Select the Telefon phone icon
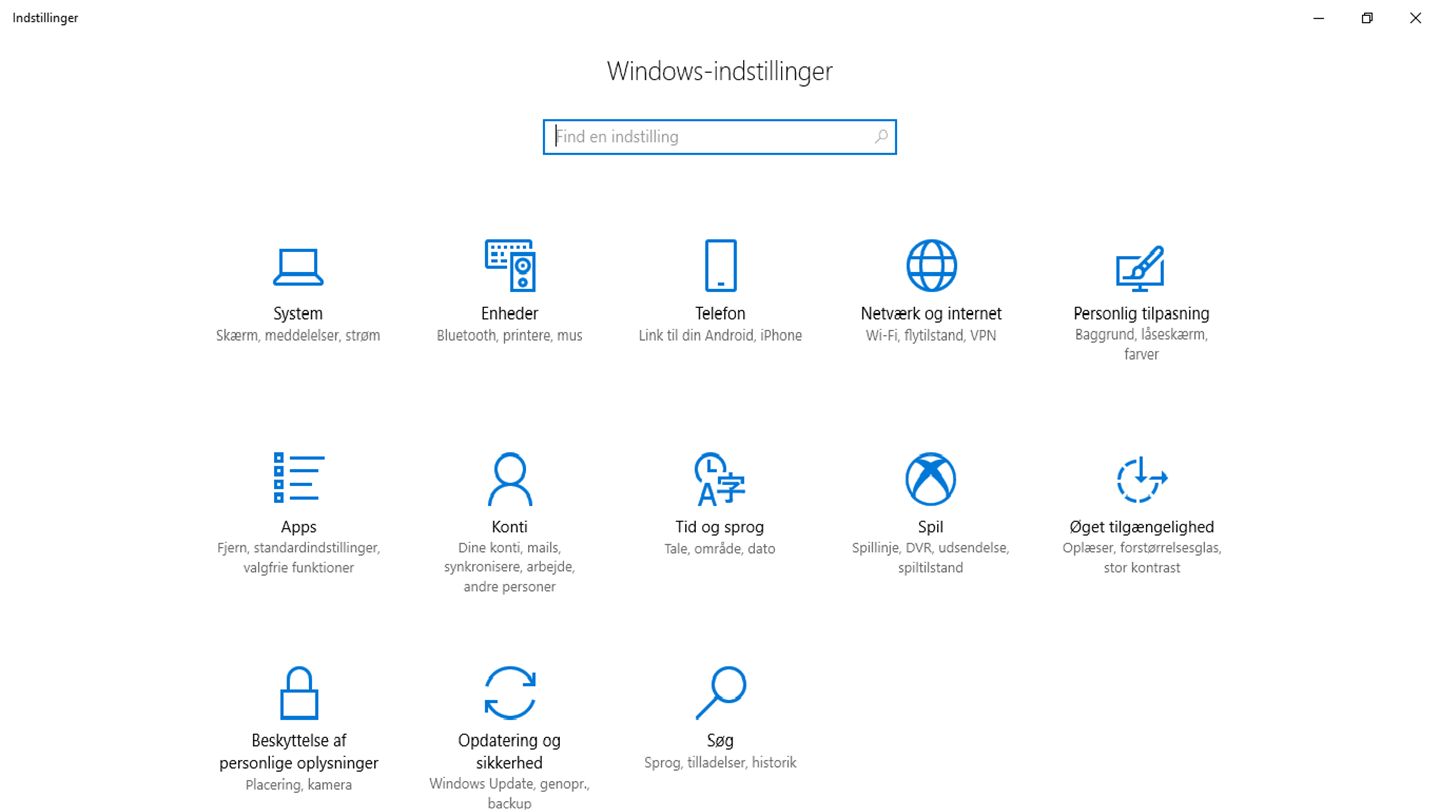 click(x=720, y=265)
